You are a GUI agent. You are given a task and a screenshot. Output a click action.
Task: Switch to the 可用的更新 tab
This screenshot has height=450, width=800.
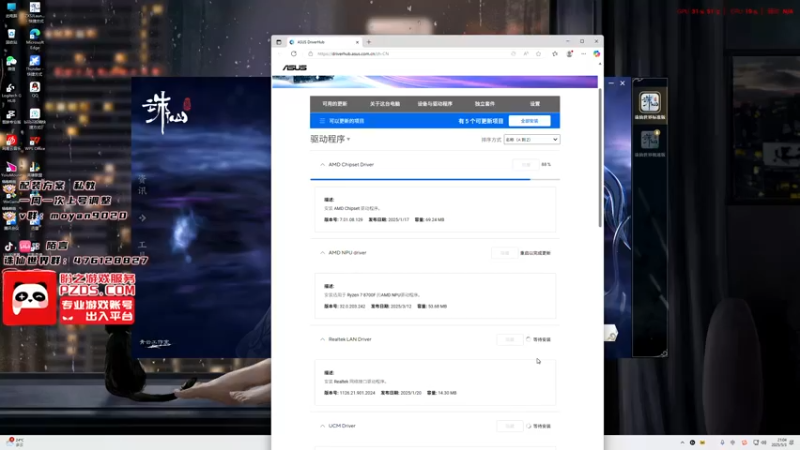pos(335,104)
